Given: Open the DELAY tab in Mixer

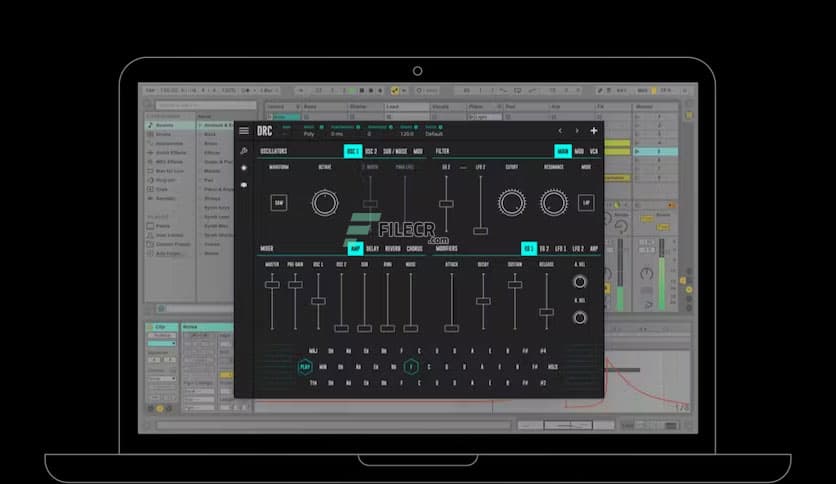Looking at the screenshot, I should pos(373,249).
